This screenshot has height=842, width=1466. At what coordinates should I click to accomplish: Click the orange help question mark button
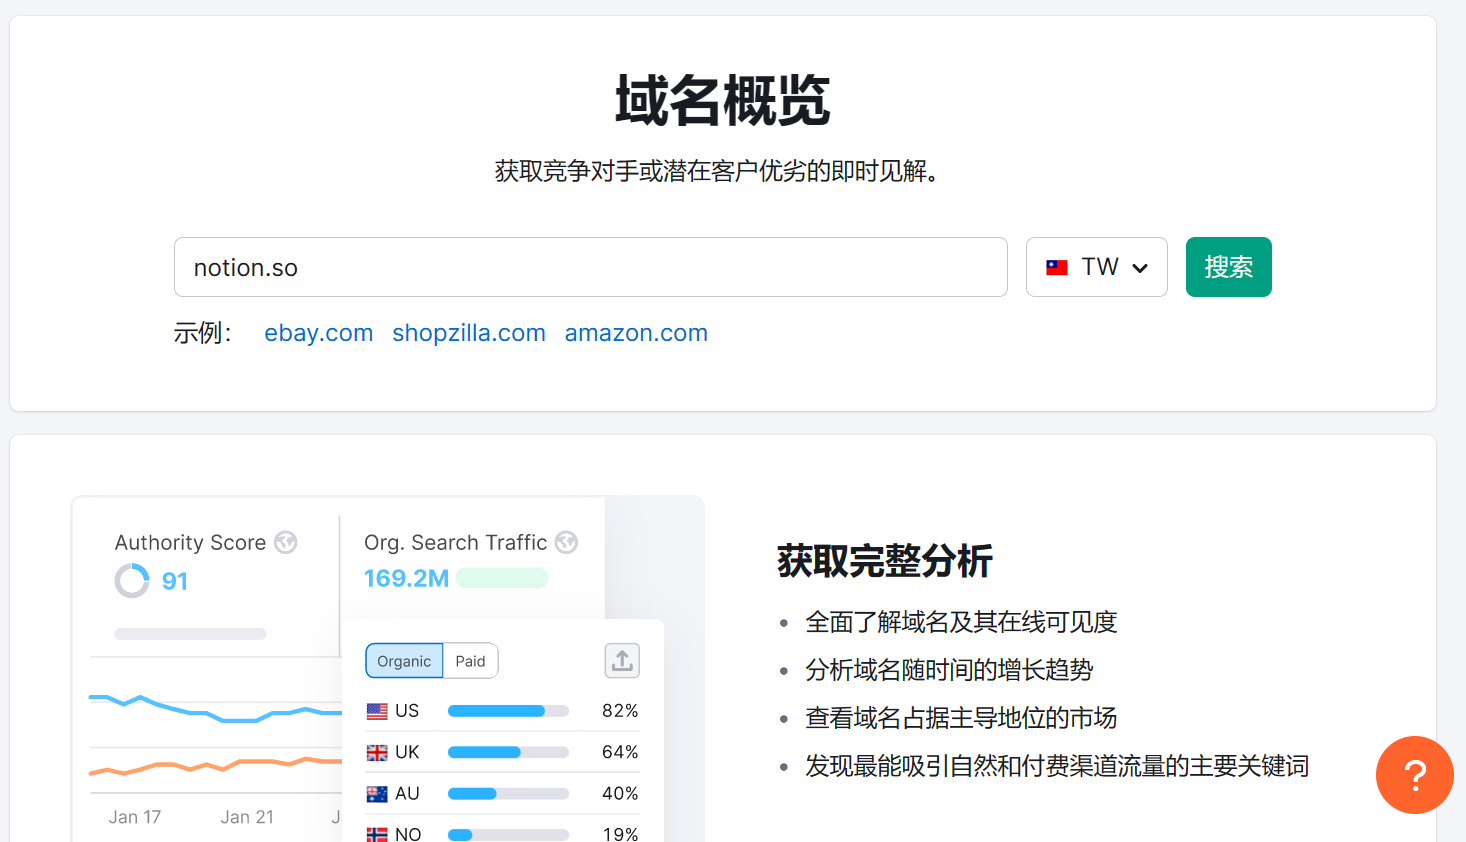[x=1414, y=775]
